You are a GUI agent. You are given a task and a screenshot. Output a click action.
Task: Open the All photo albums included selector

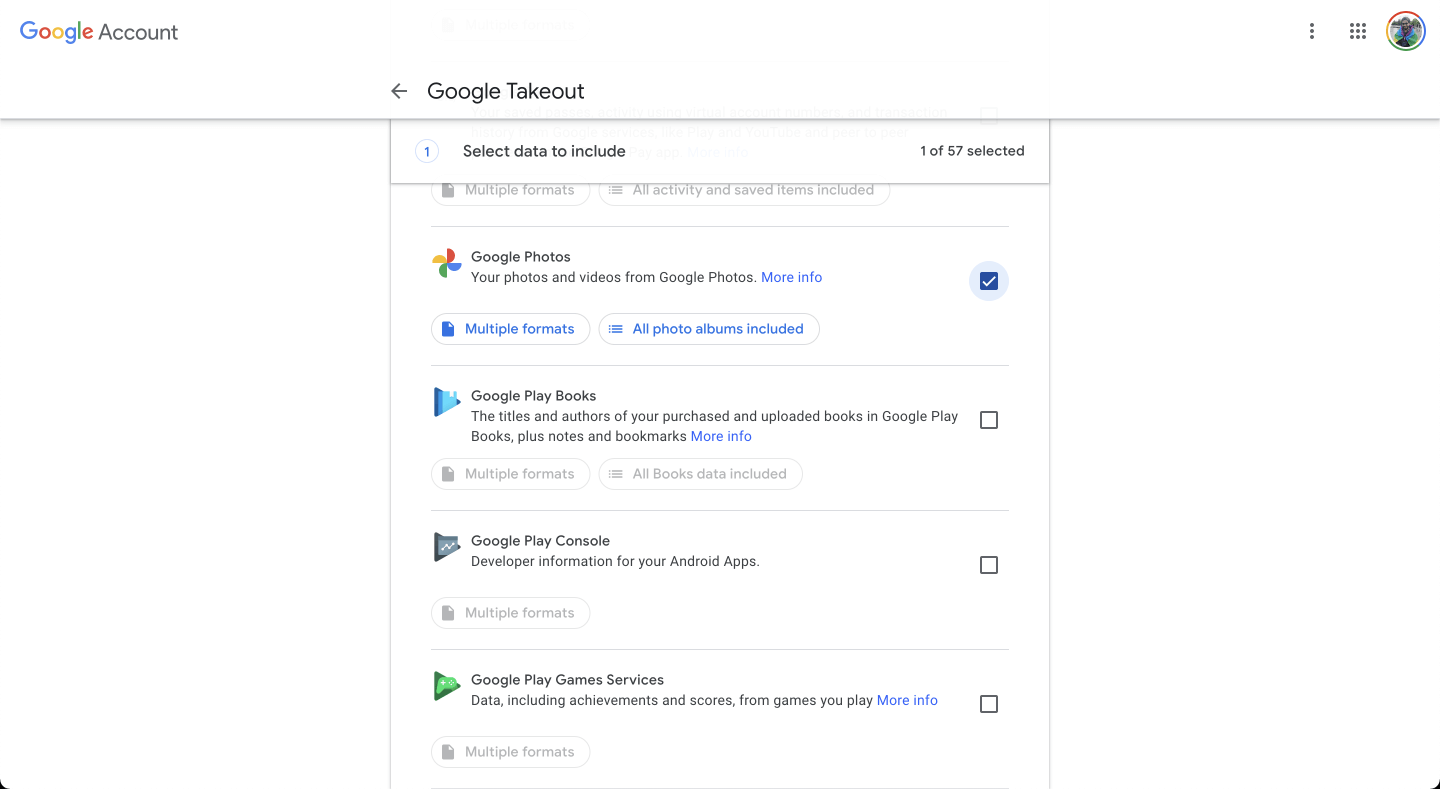(x=709, y=328)
